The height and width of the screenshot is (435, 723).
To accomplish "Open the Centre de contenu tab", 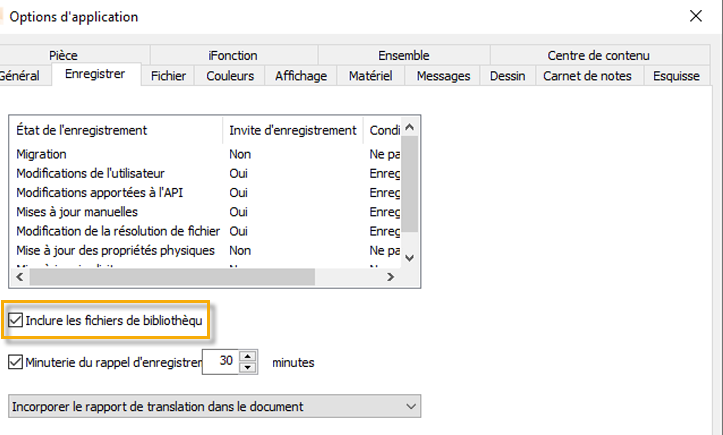I will (x=598, y=55).
